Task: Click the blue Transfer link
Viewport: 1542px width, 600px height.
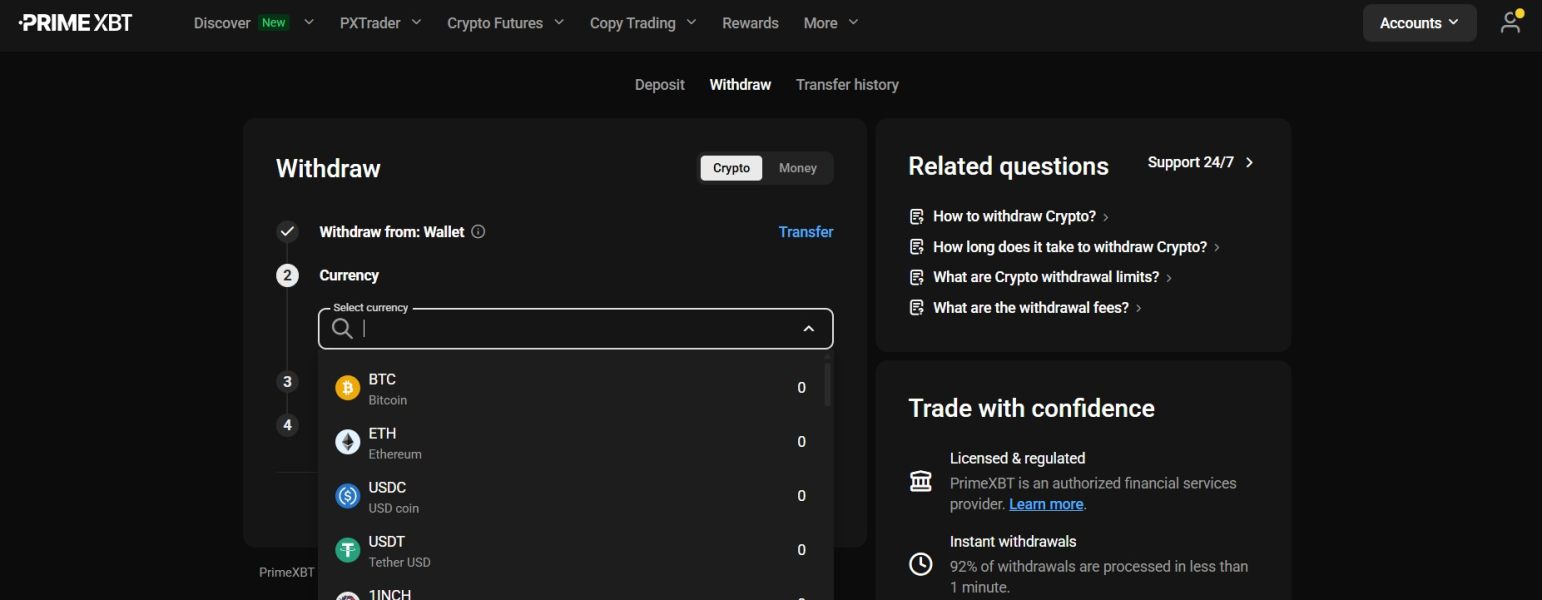Action: (805, 232)
